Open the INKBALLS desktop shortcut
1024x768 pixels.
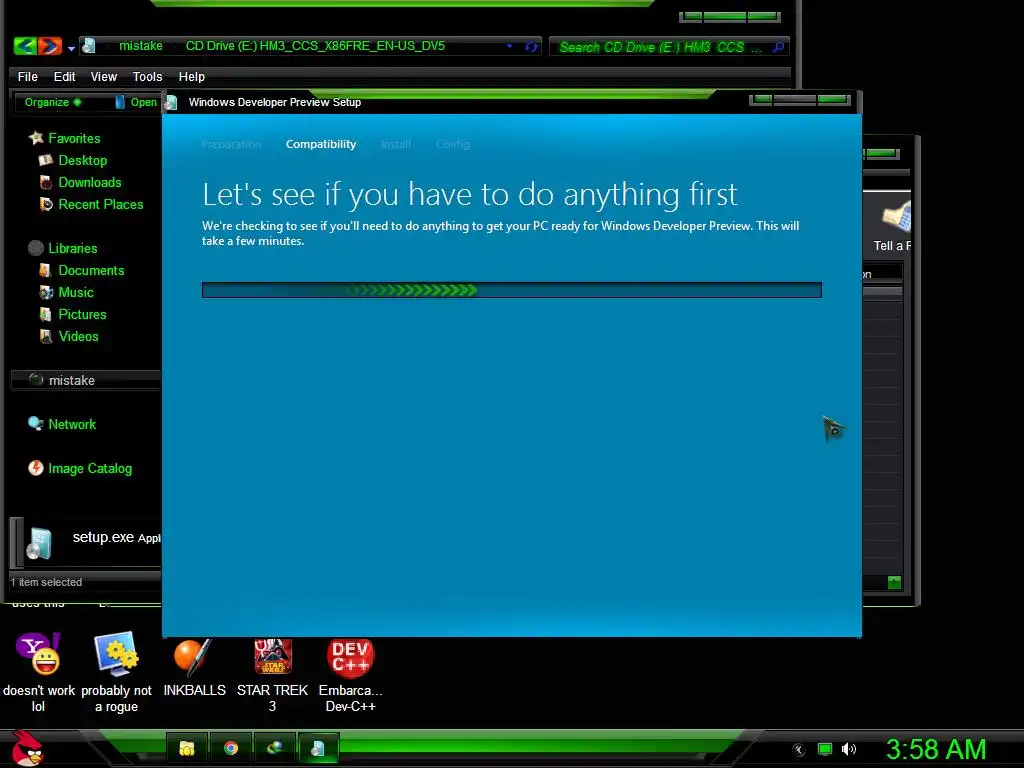coord(194,667)
